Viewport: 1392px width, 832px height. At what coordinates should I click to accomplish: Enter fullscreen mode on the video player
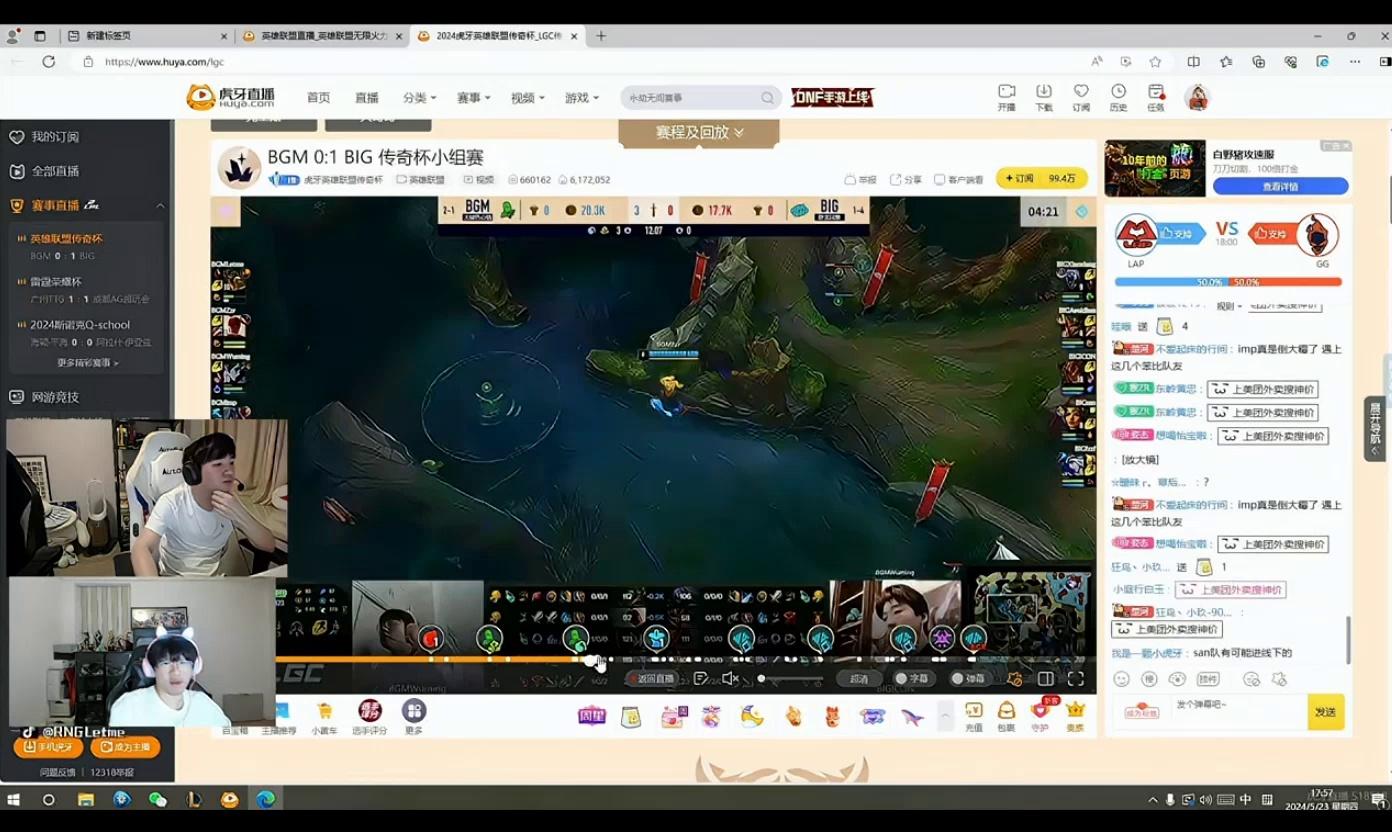pyautogui.click(x=1075, y=679)
